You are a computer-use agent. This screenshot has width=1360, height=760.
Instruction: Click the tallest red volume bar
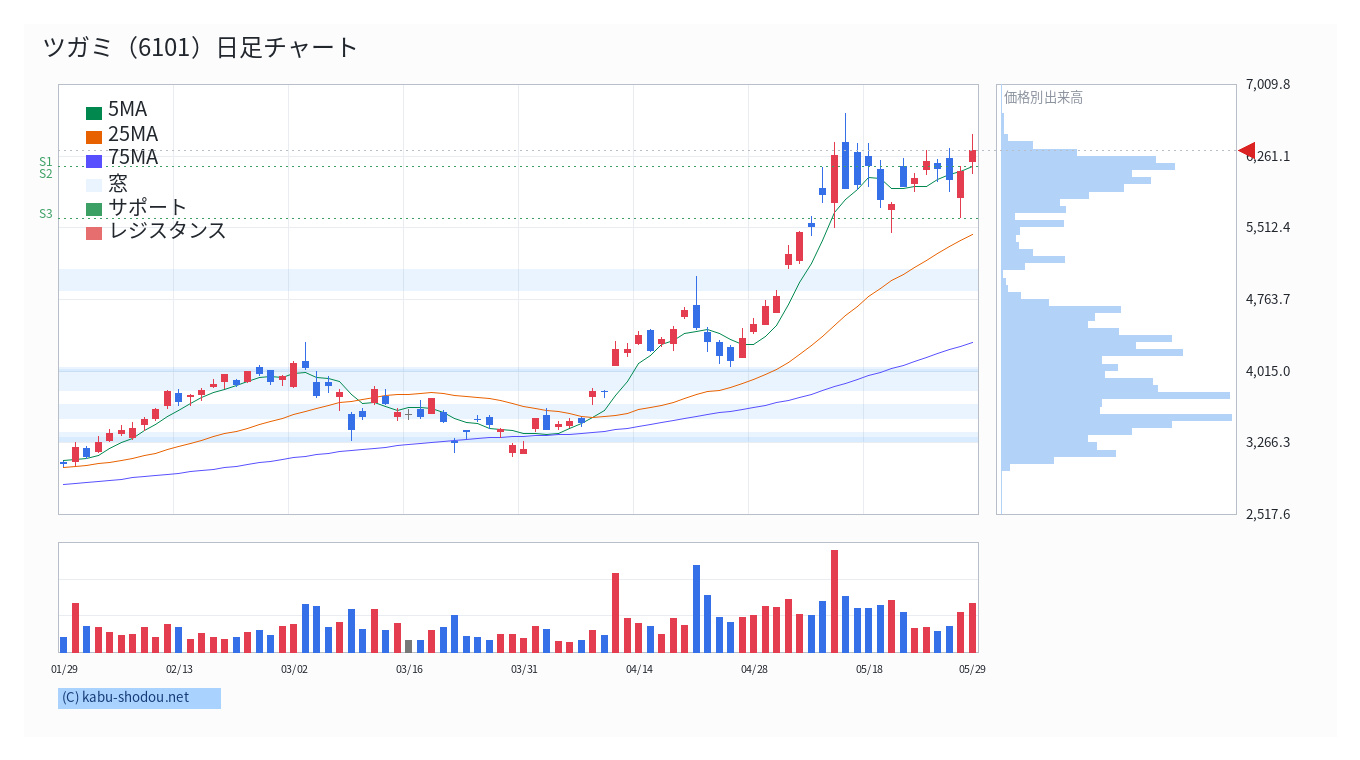834,601
